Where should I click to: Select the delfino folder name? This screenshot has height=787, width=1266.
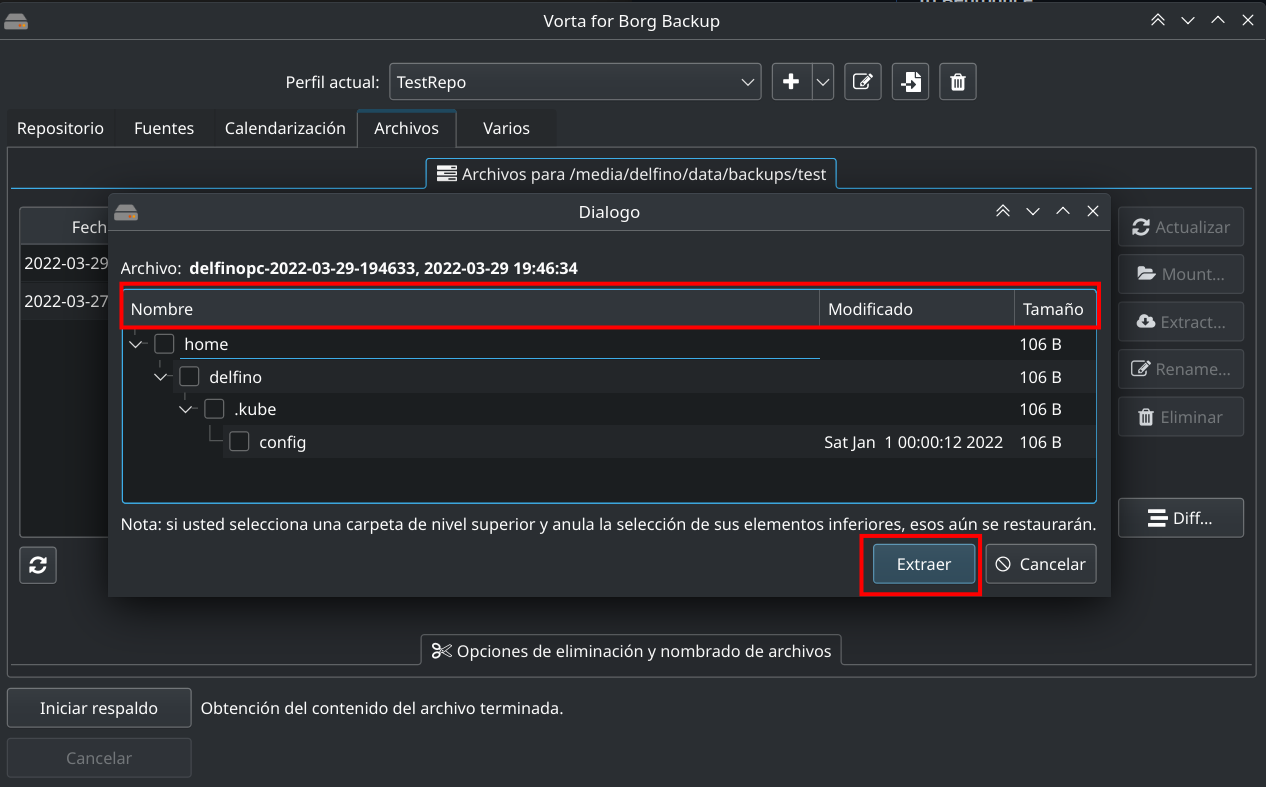tap(235, 377)
